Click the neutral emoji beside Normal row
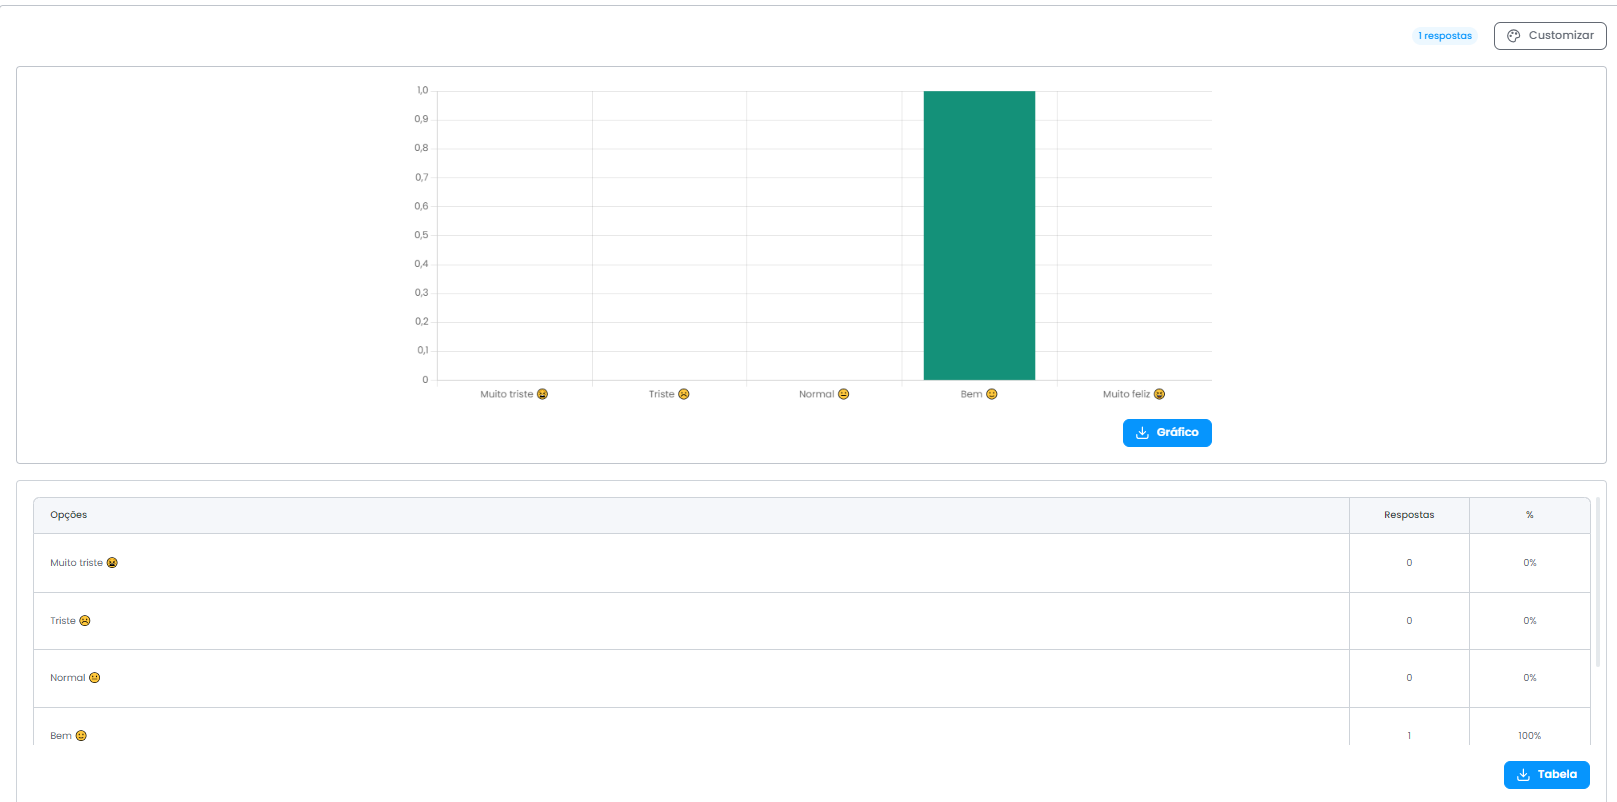The height and width of the screenshot is (802, 1617). coord(95,678)
